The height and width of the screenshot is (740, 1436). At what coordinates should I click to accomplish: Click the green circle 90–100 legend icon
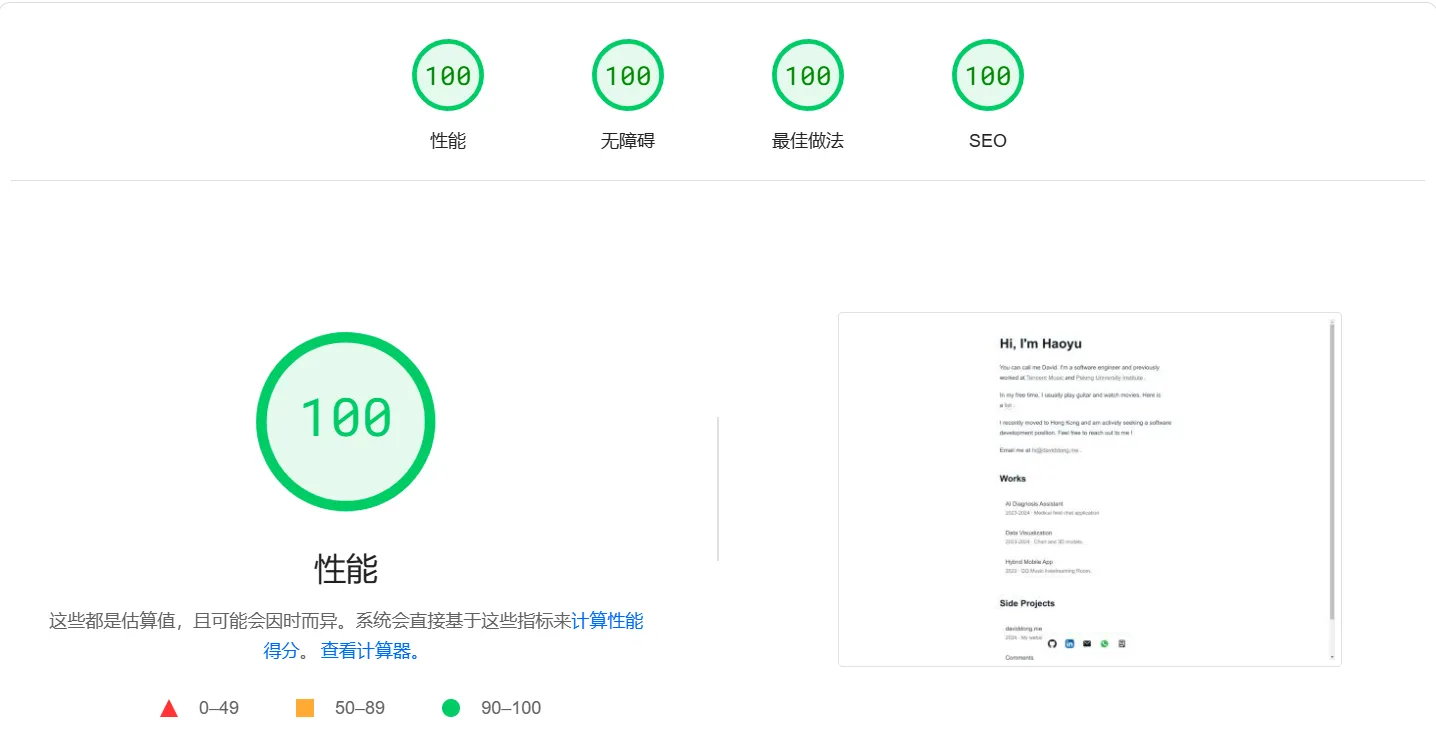point(450,707)
